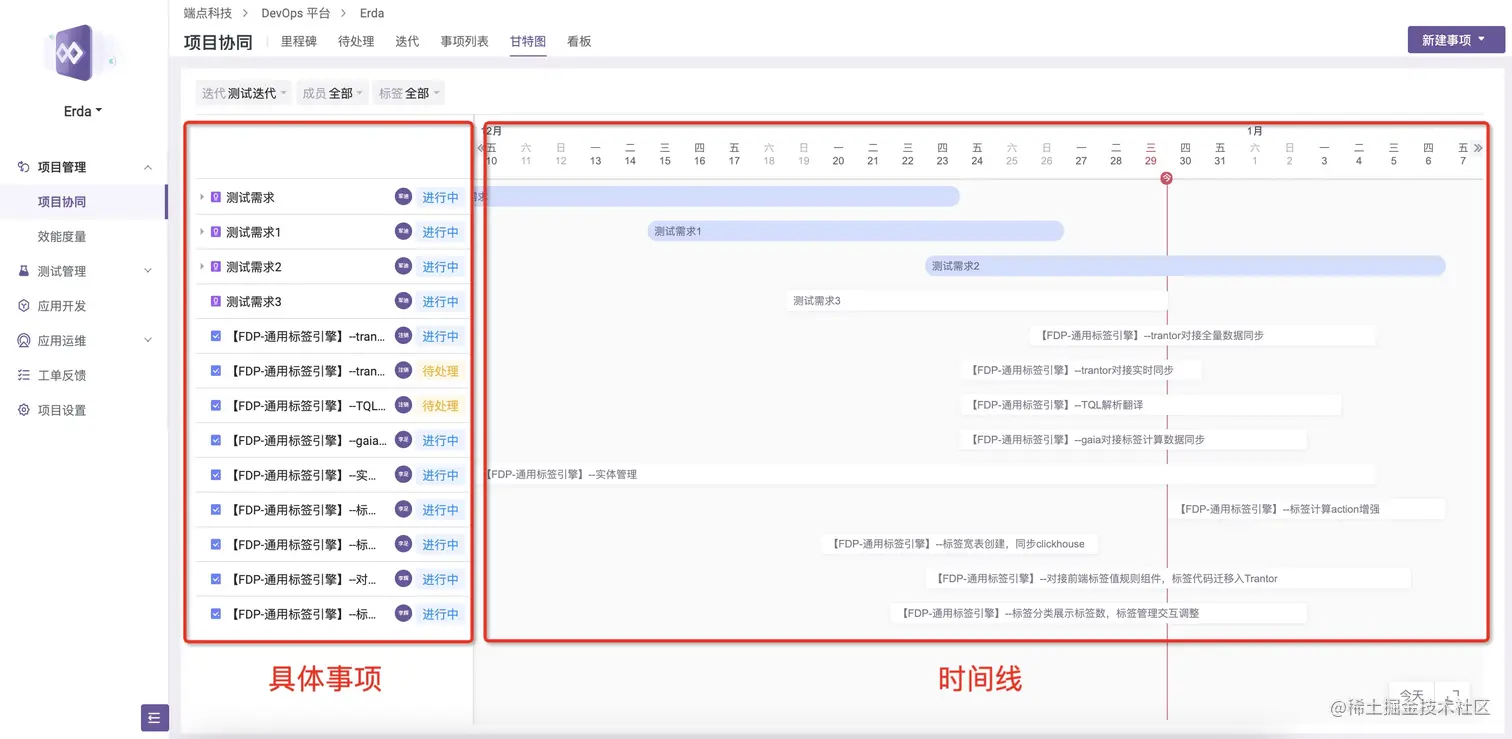
Task: Expand the 应用运维 menu chevron
Action: 148,341
